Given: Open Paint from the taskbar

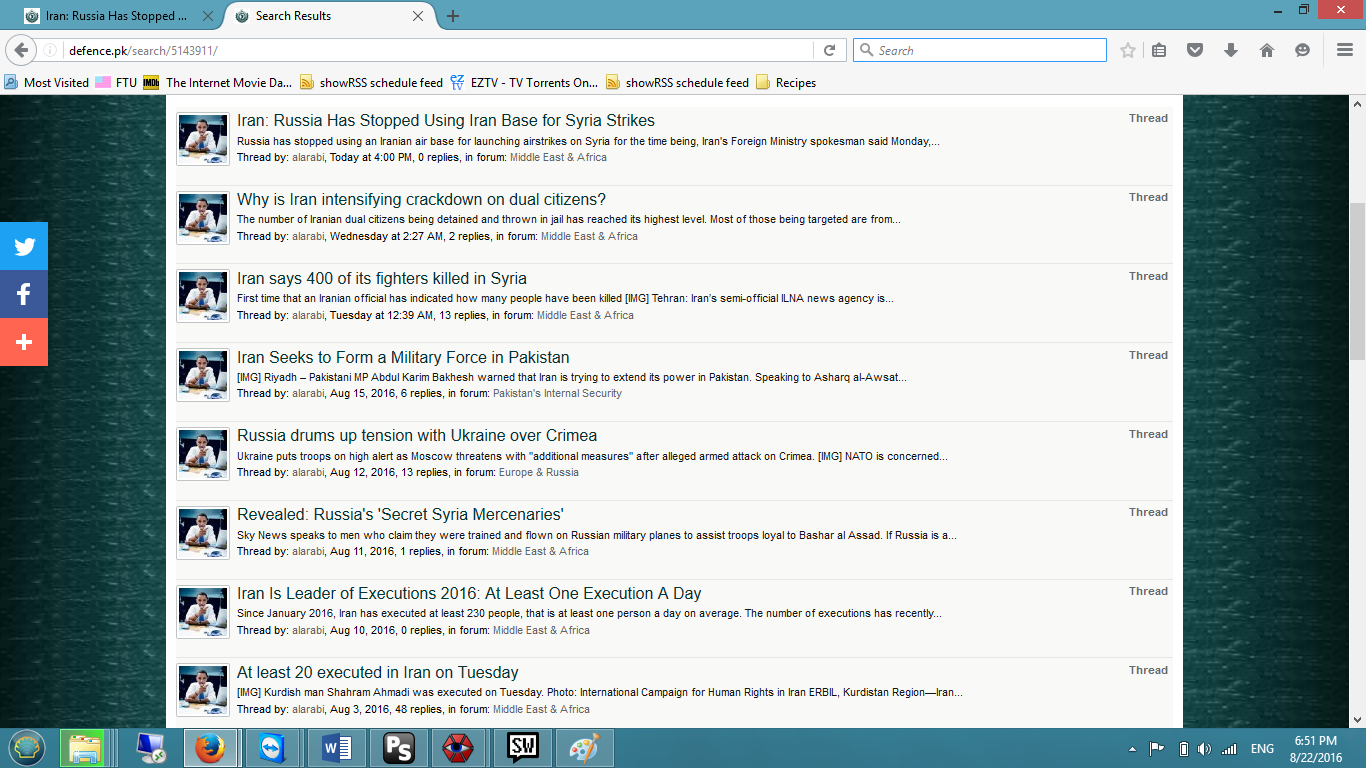Looking at the screenshot, I should pyautogui.click(x=585, y=748).
